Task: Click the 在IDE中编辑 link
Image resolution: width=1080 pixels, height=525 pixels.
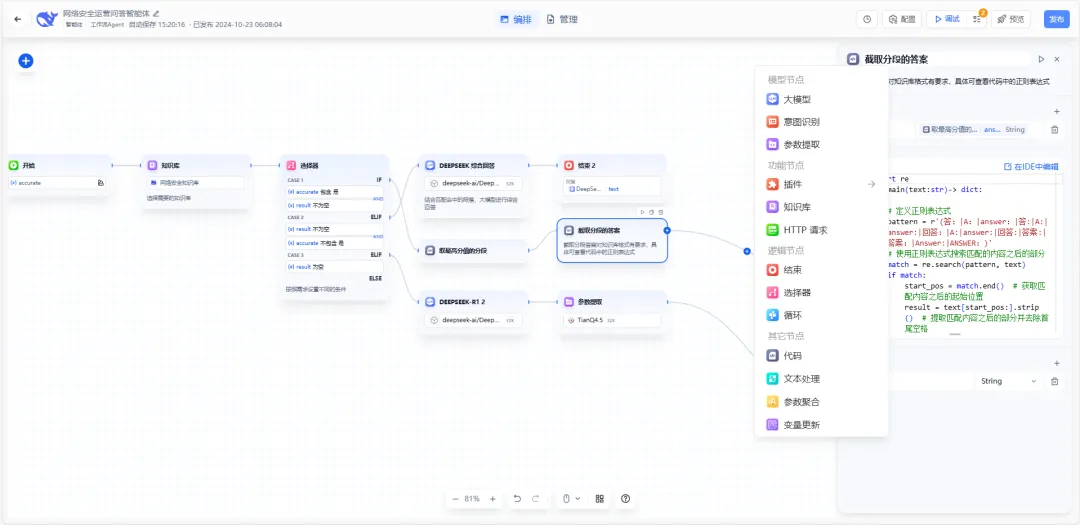Action: point(1030,166)
